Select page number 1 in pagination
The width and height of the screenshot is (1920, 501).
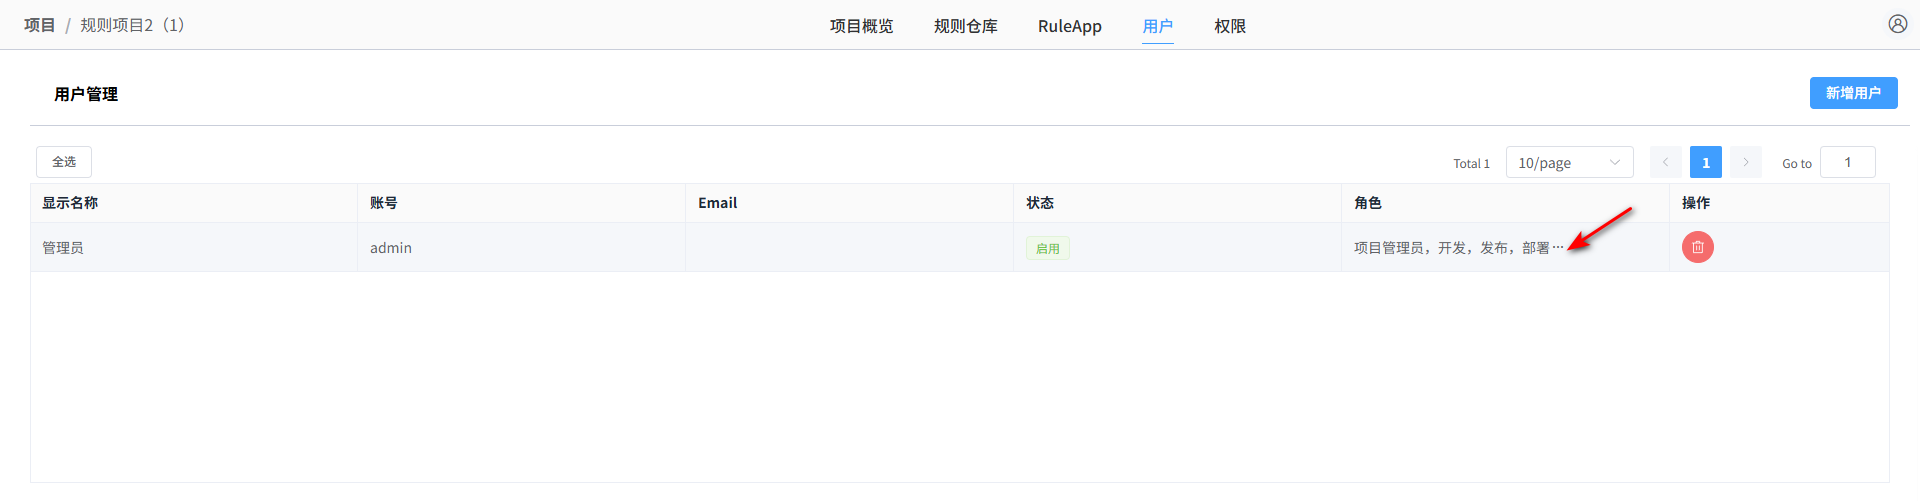point(1705,162)
